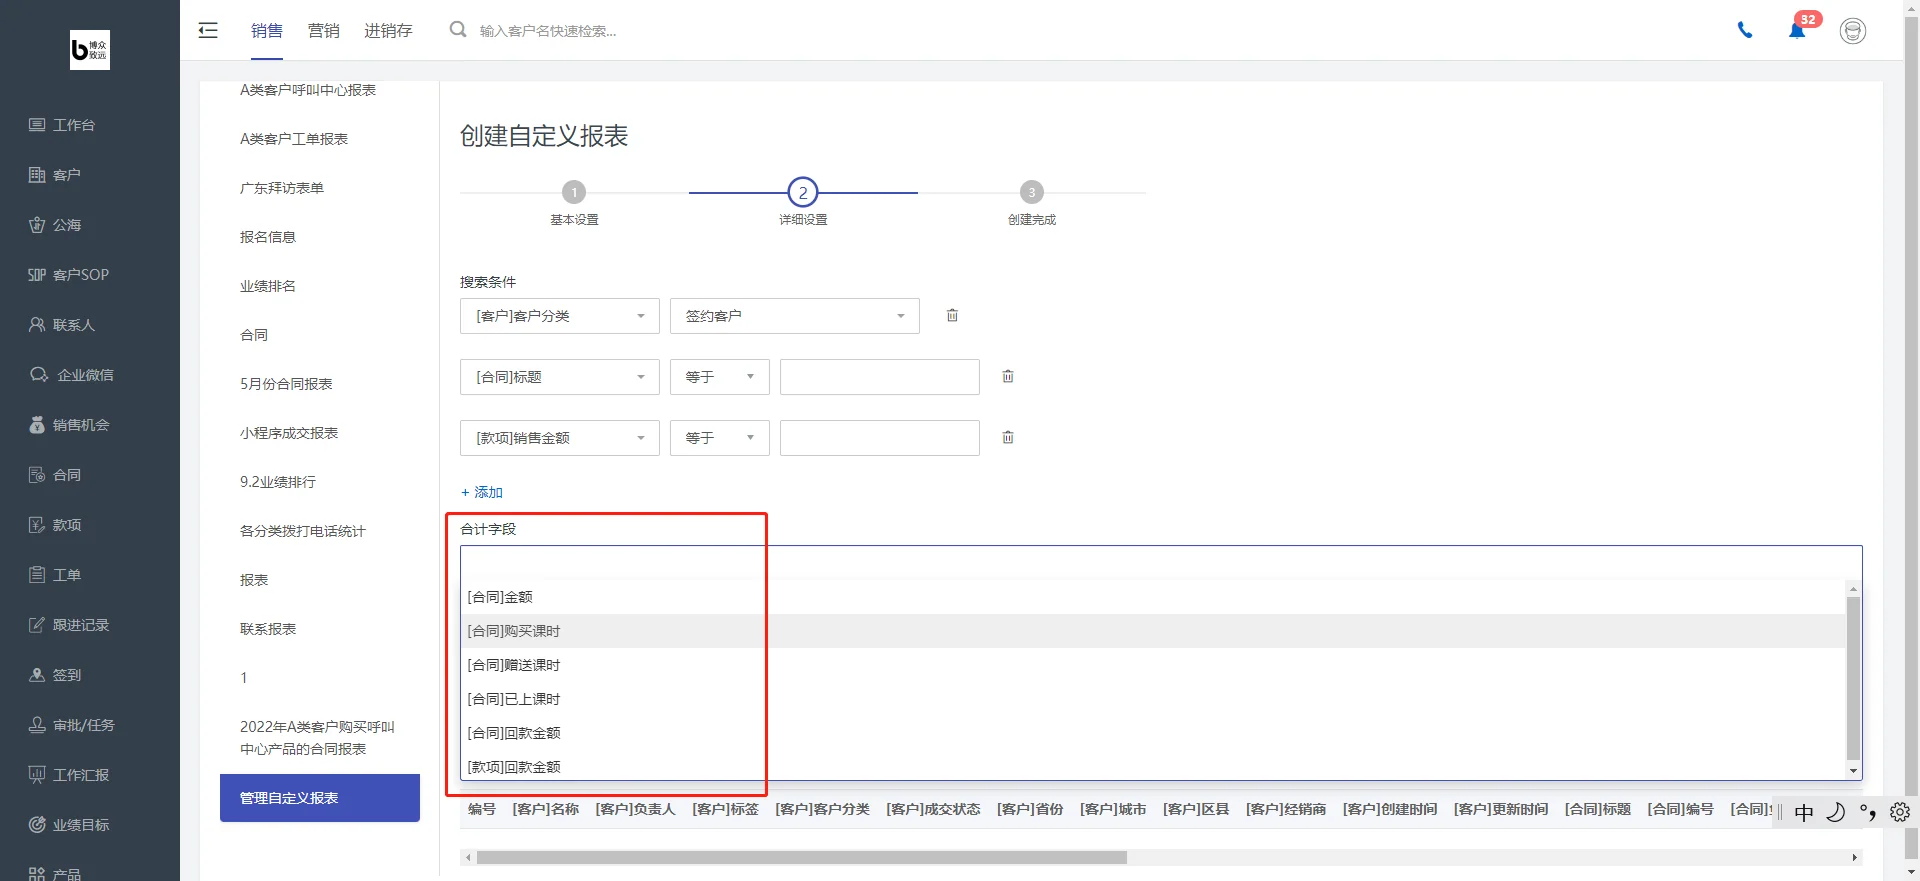
Task: Open the 小程序成交报表 report
Action: pyautogui.click(x=289, y=433)
